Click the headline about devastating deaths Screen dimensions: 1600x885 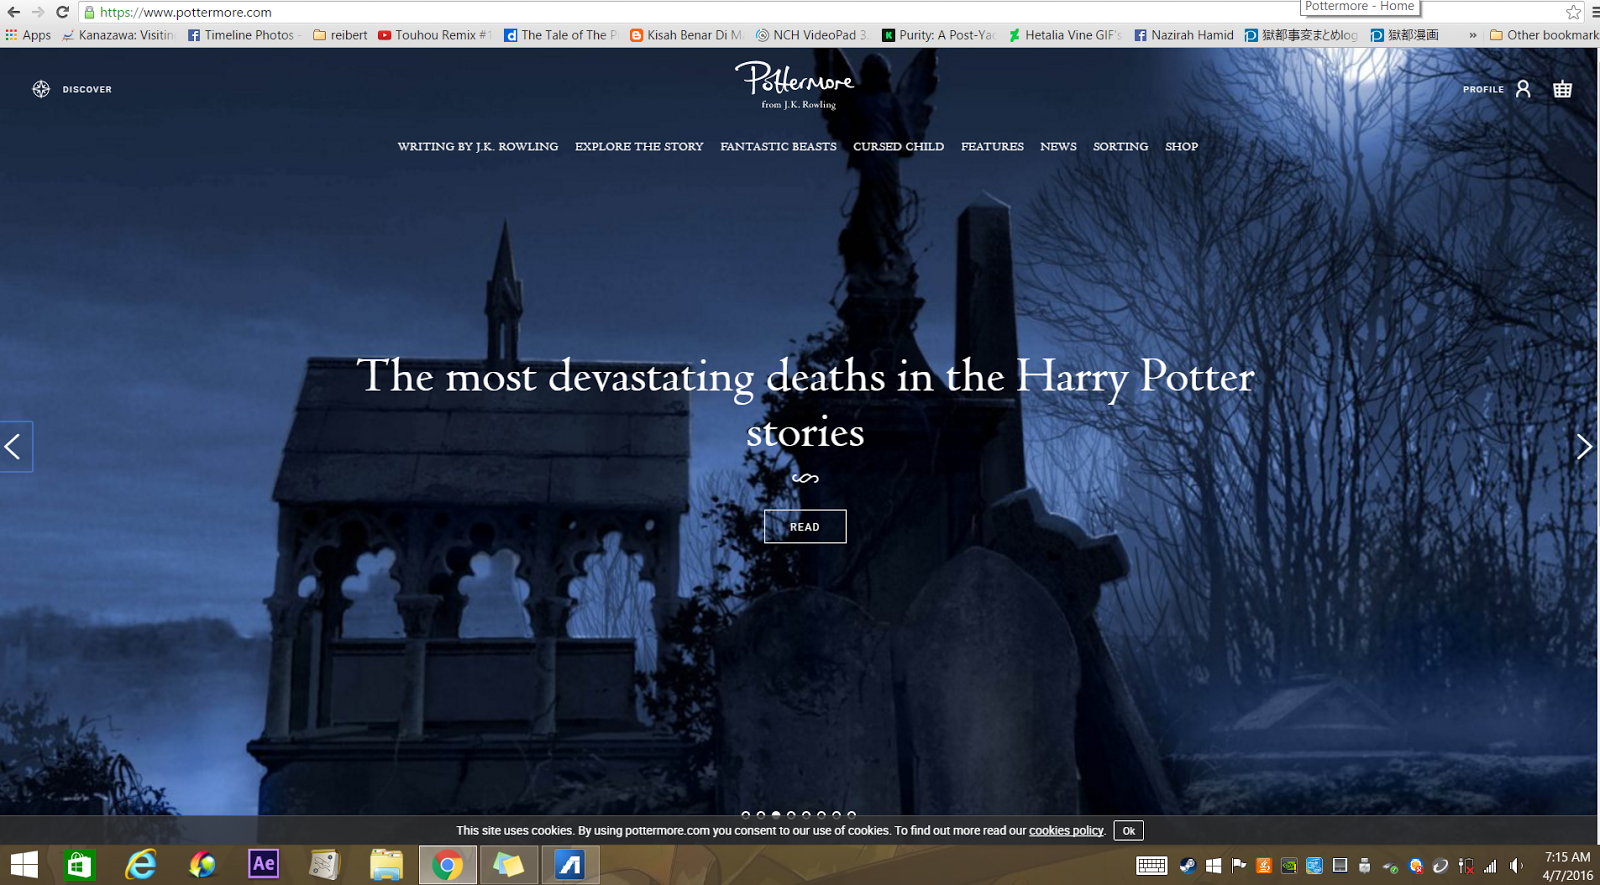tap(805, 403)
